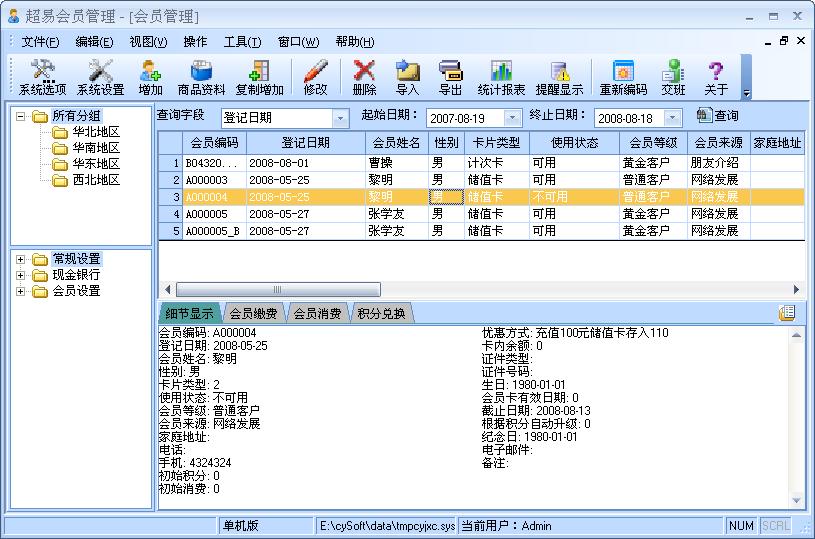Click the 导入 toolbar icon
This screenshot has height=539, width=815.
pos(407,77)
